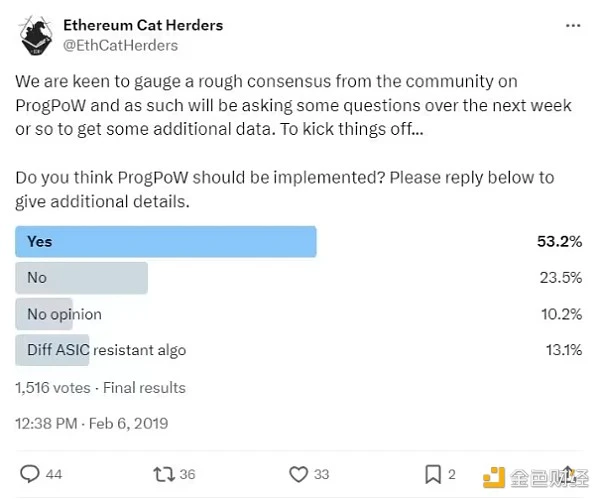The width and height of the screenshot is (600, 499).
Task: Click the 33 likes count
Action: click(322, 474)
